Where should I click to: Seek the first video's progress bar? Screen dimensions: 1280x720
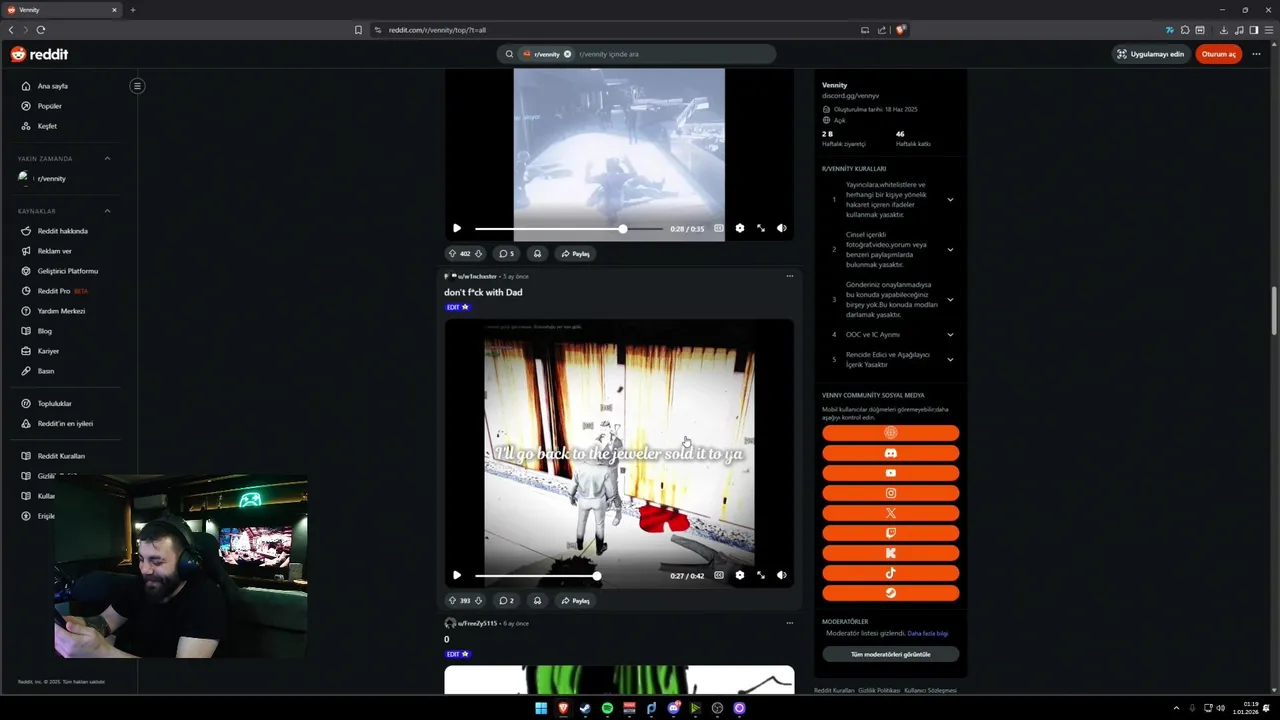tap(568, 229)
